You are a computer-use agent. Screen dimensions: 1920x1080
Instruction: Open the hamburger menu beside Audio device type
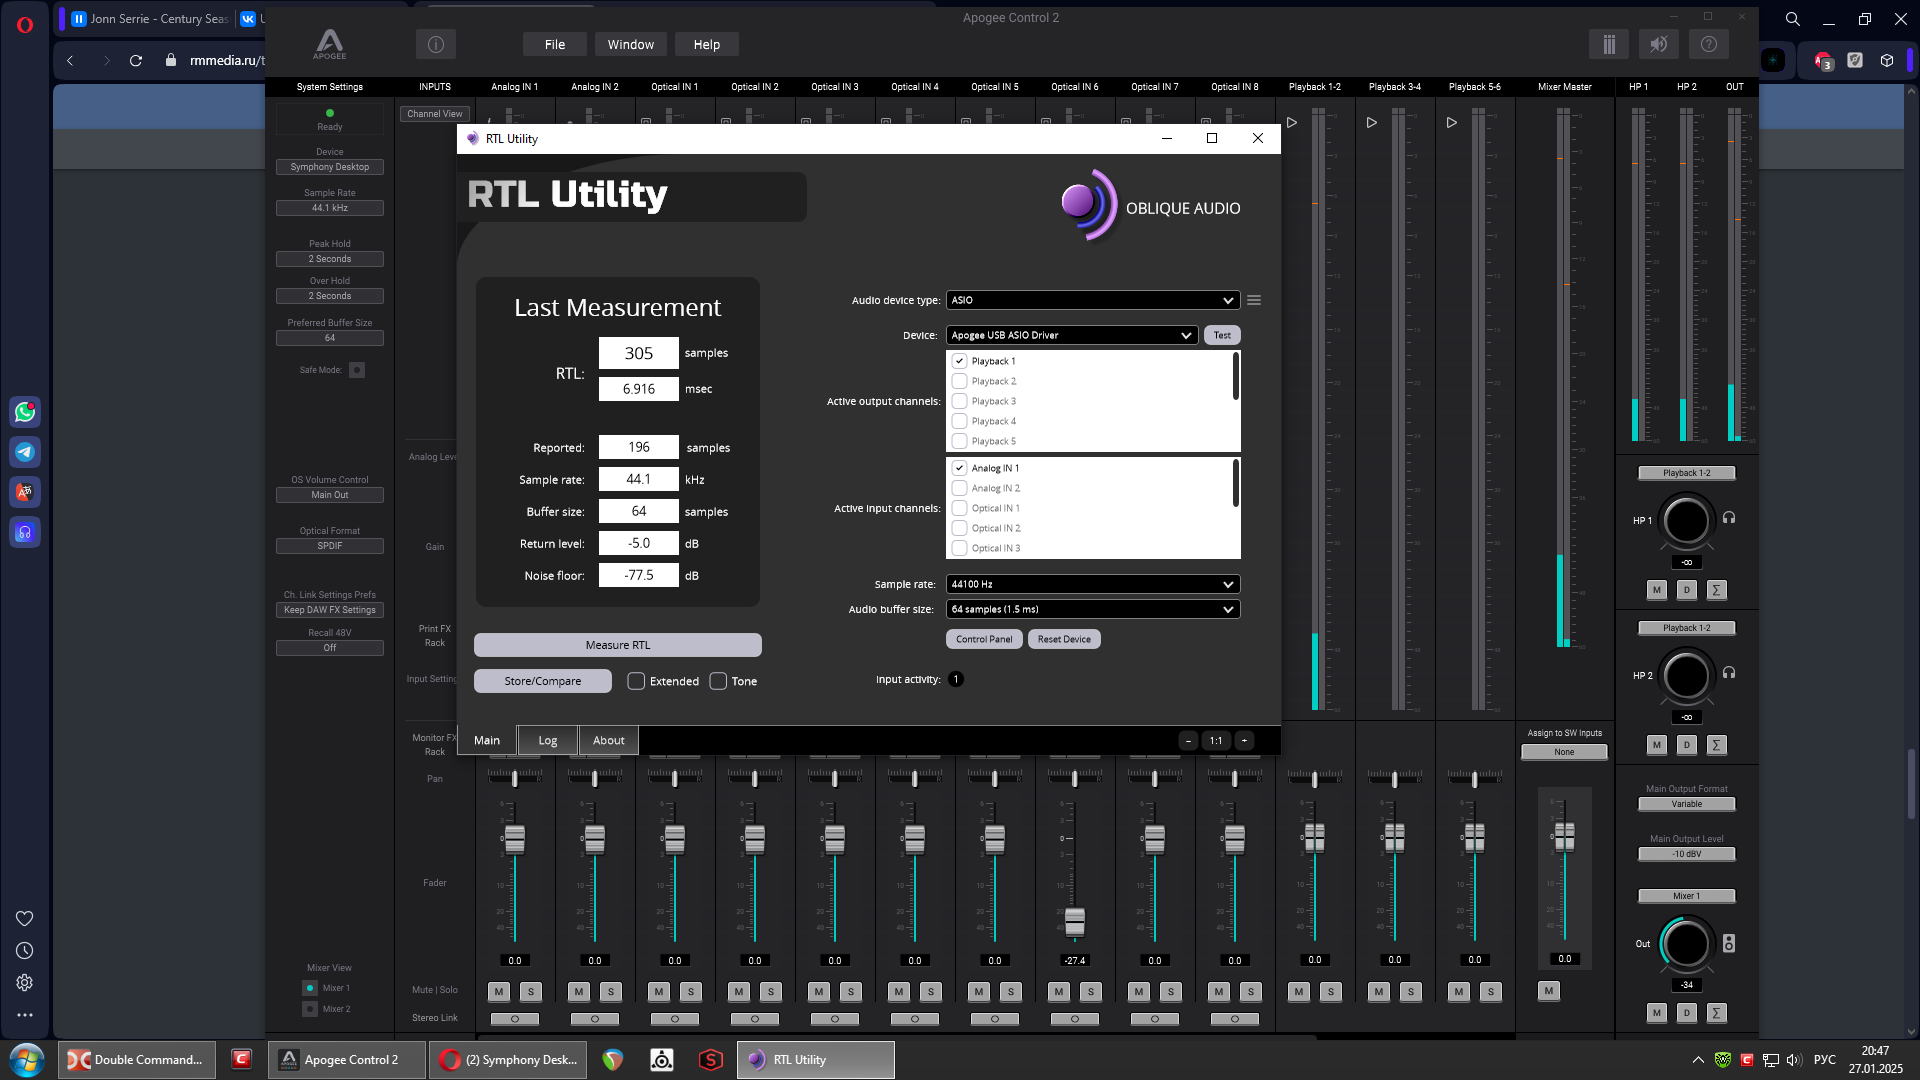(1254, 300)
